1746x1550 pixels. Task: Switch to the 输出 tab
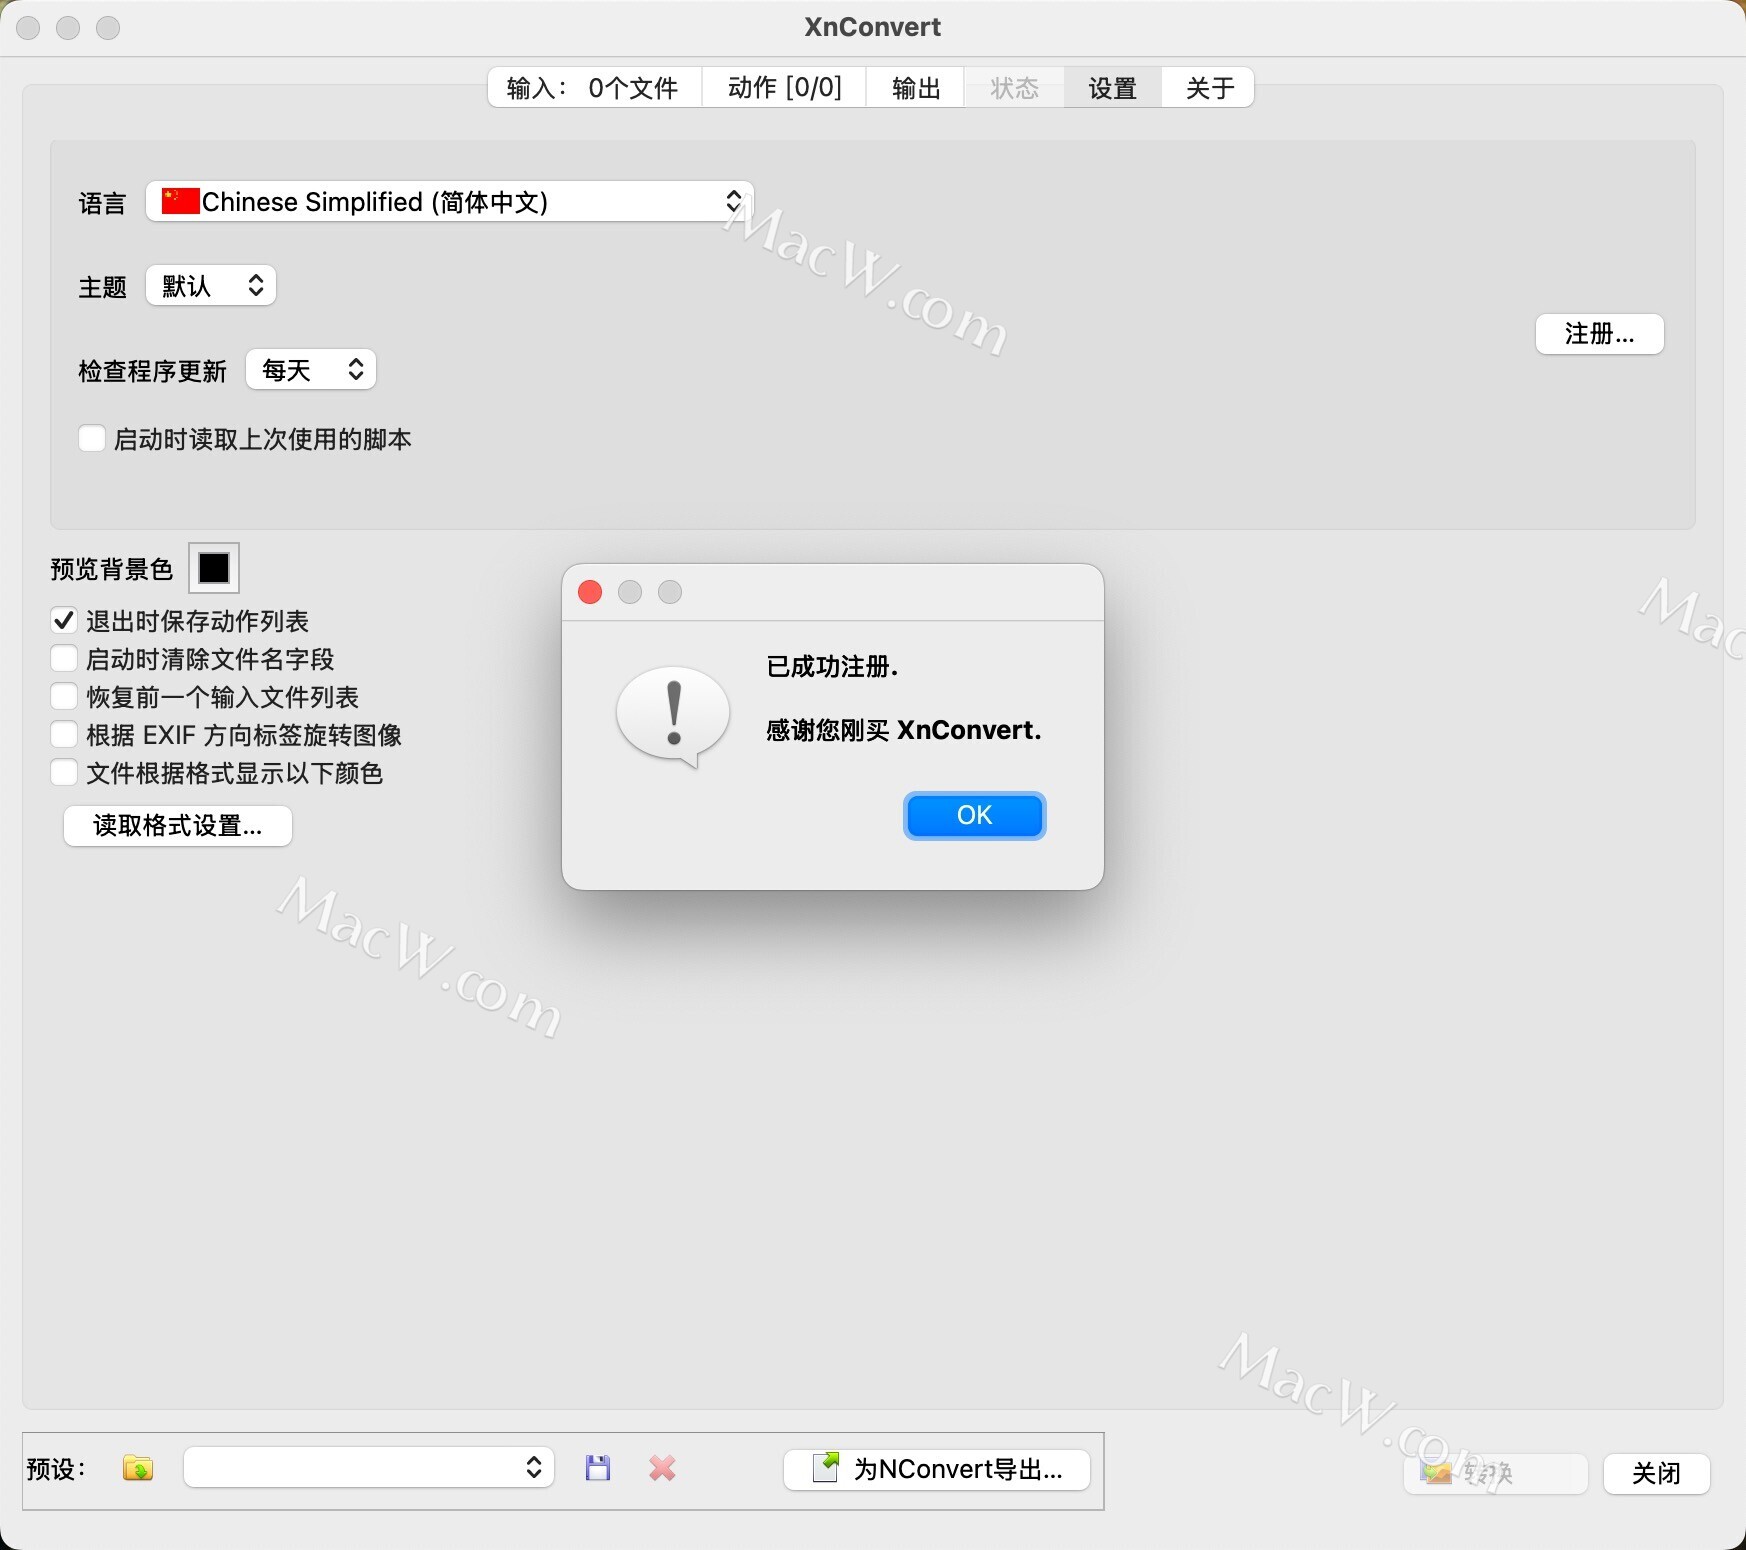(915, 88)
